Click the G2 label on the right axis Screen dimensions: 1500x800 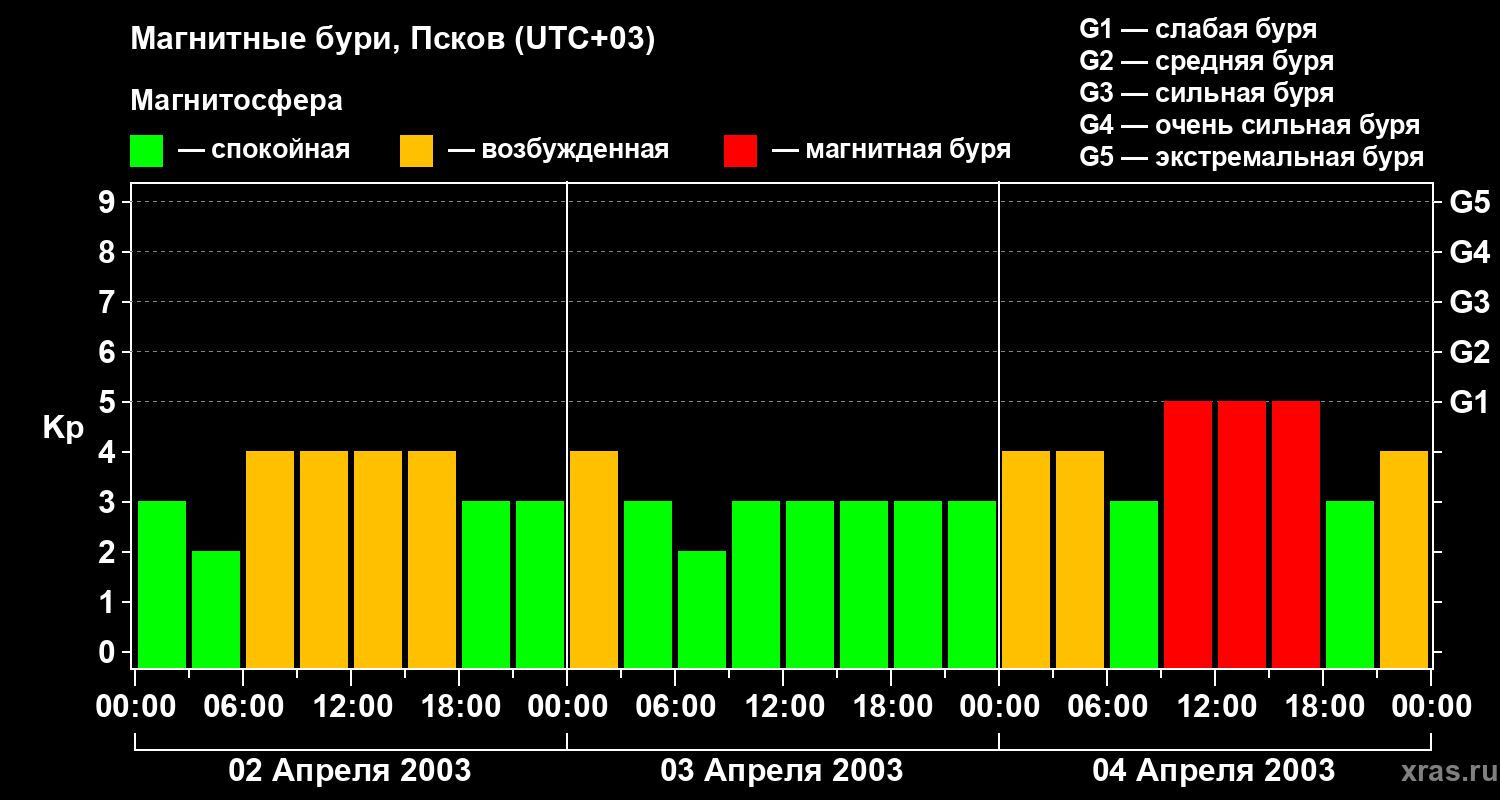(1469, 352)
